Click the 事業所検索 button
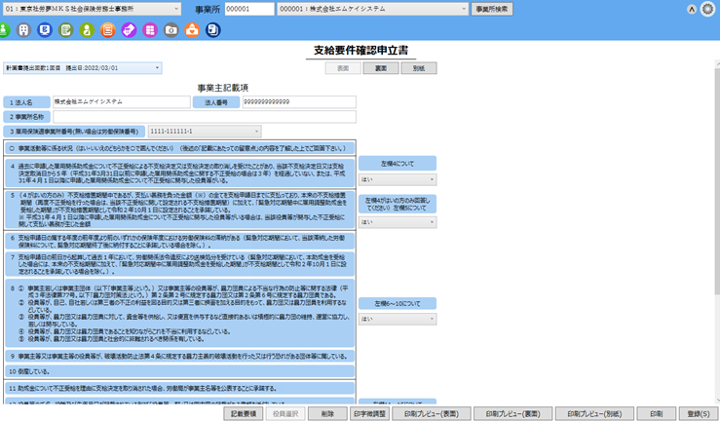The image size is (720, 422). (492, 9)
